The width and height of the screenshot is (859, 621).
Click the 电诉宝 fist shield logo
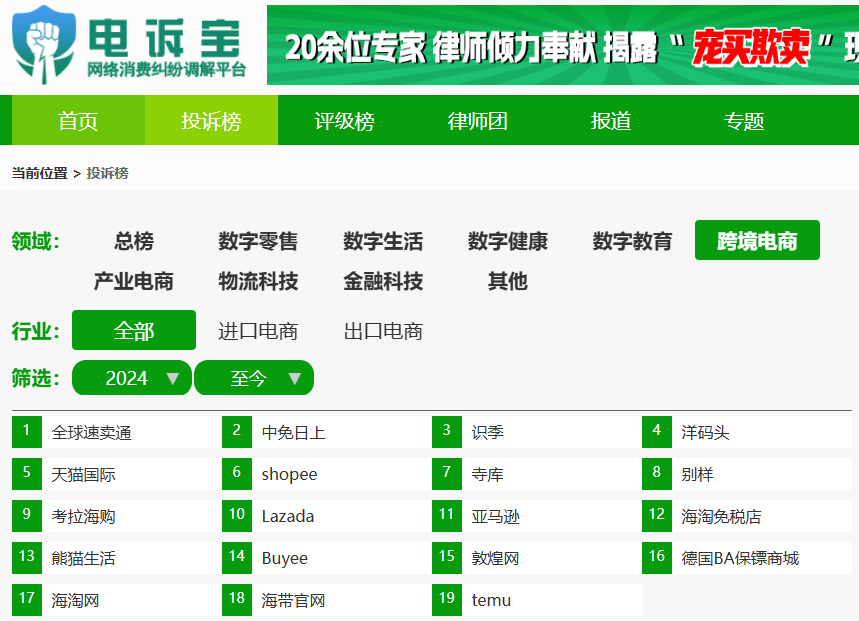[x=44, y=45]
